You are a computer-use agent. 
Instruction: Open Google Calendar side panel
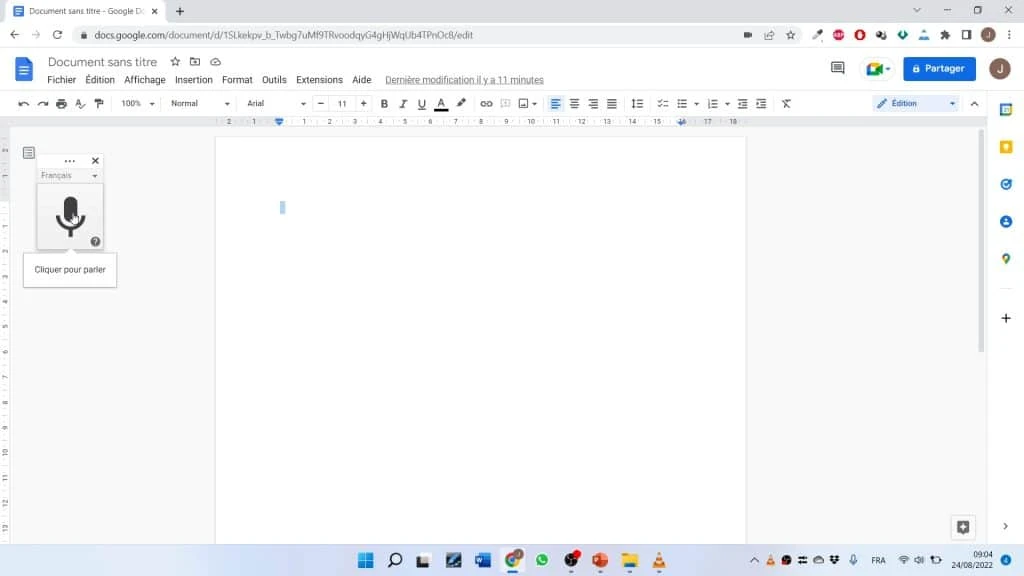1006,110
